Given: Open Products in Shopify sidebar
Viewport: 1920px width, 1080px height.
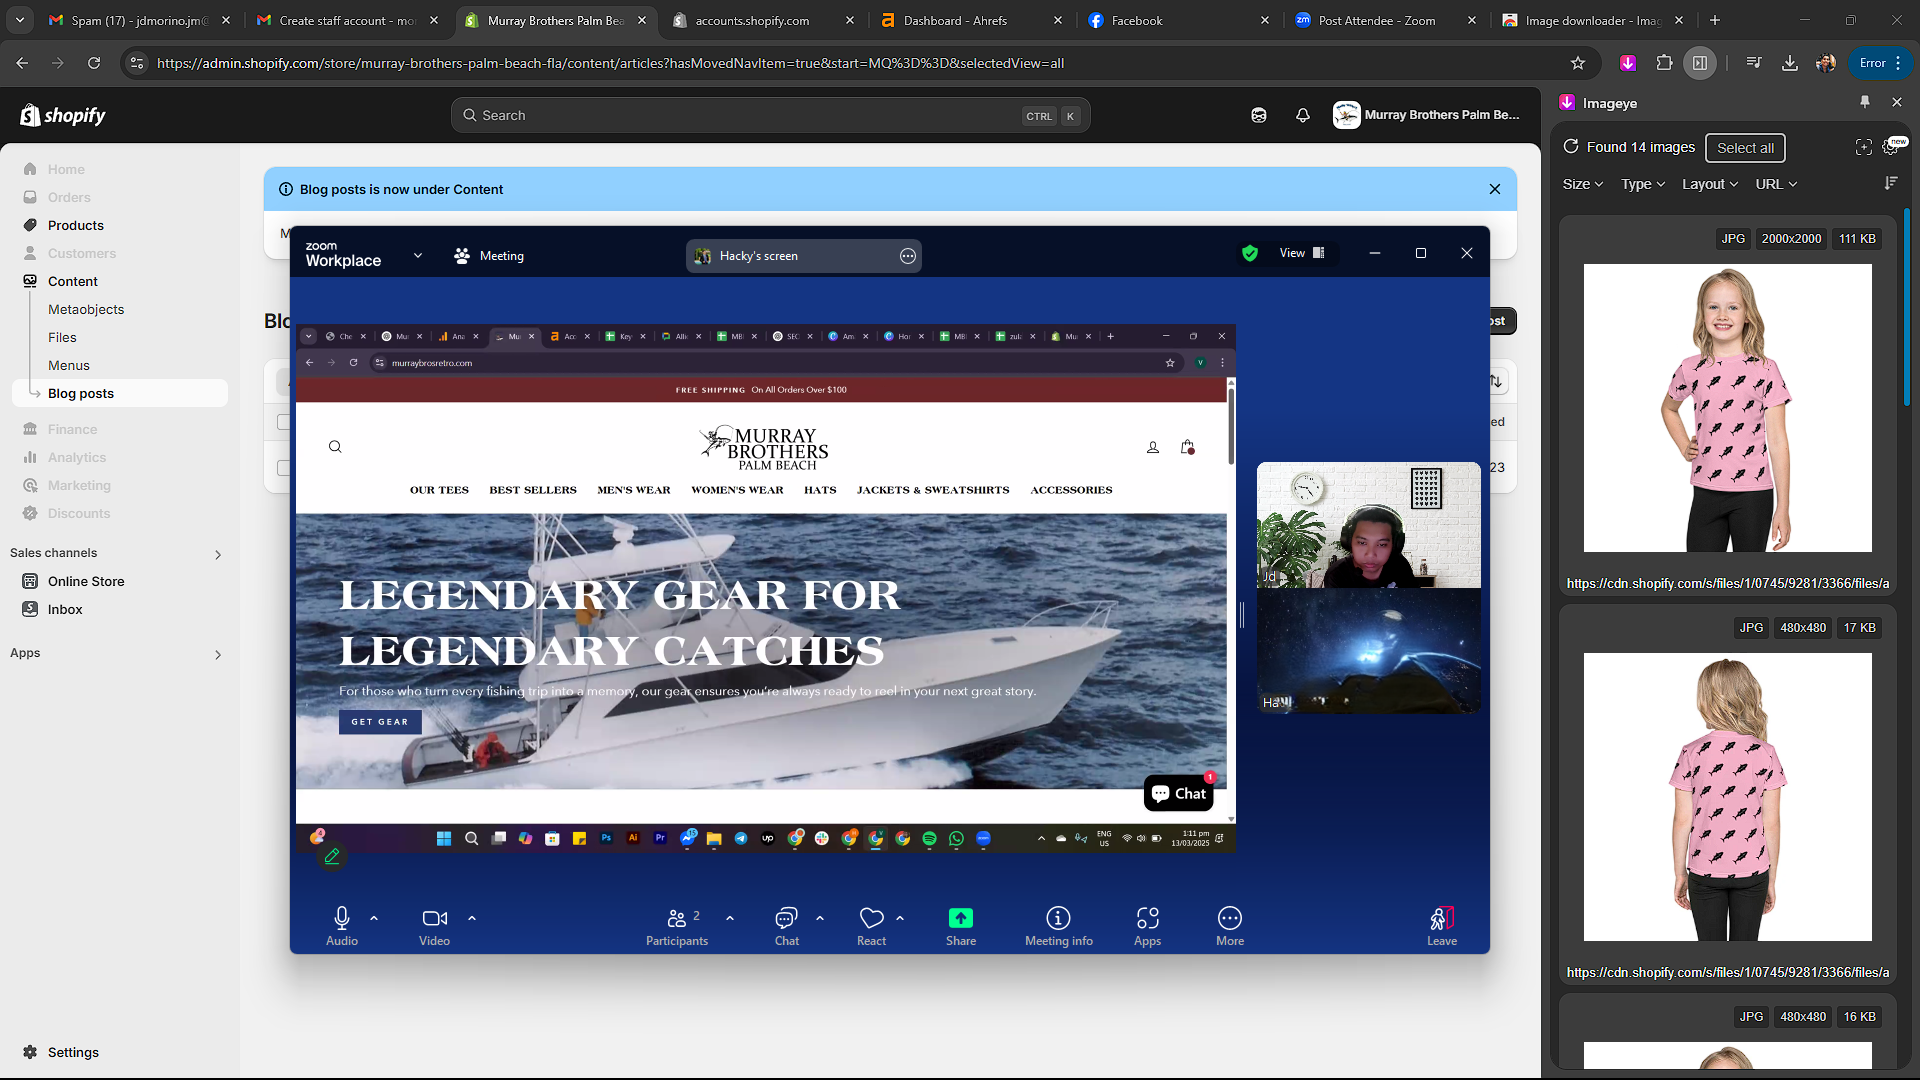Looking at the screenshot, I should point(76,225).
